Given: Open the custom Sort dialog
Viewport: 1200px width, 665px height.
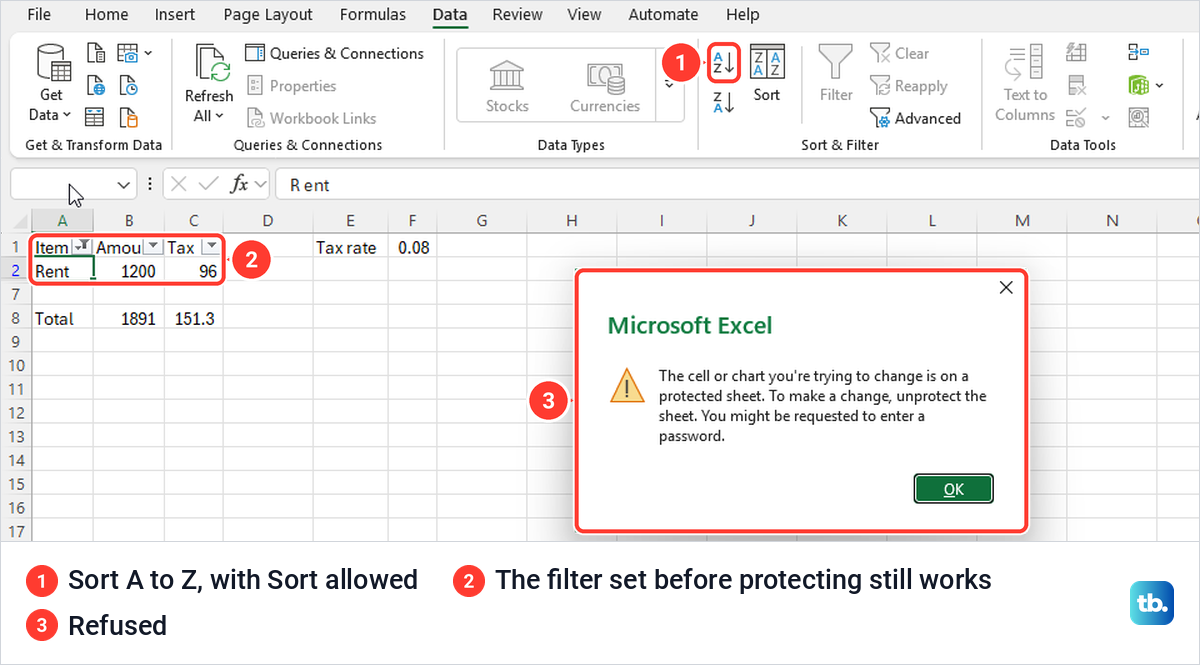Looking at the screenshot, I should coord(767,73).
